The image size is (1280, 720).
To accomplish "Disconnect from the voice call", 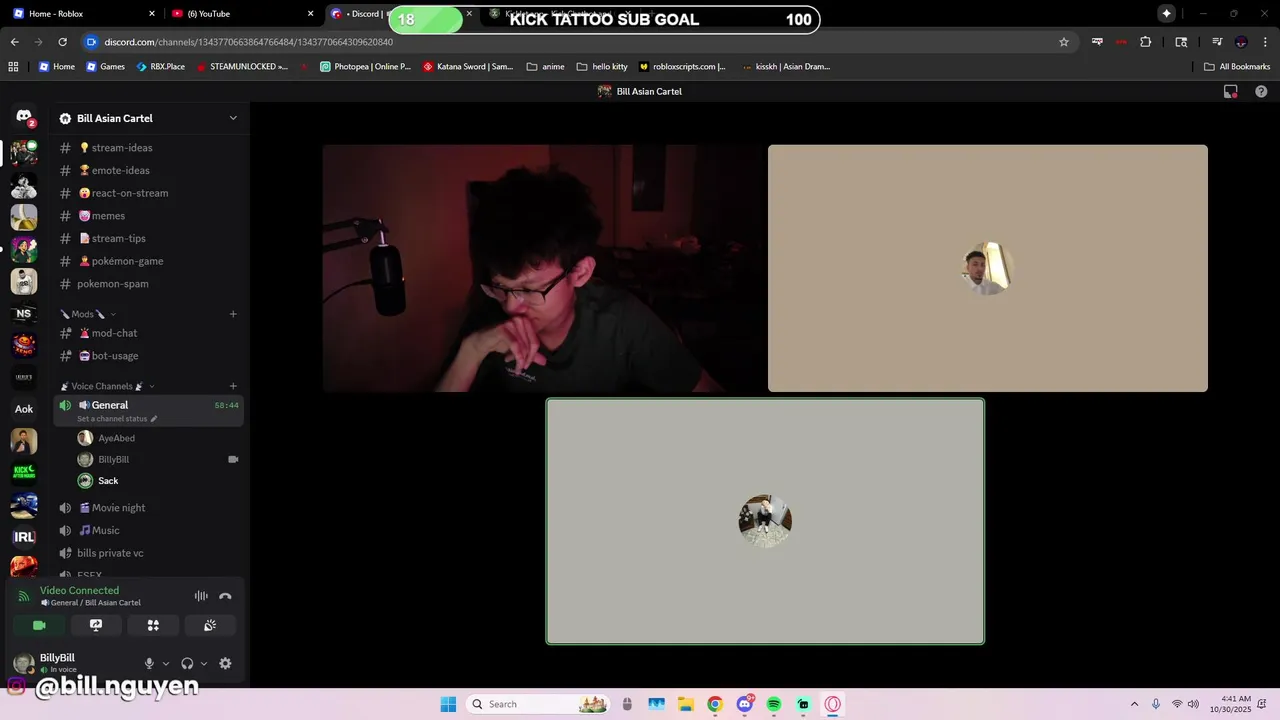I will coord(225,596).
